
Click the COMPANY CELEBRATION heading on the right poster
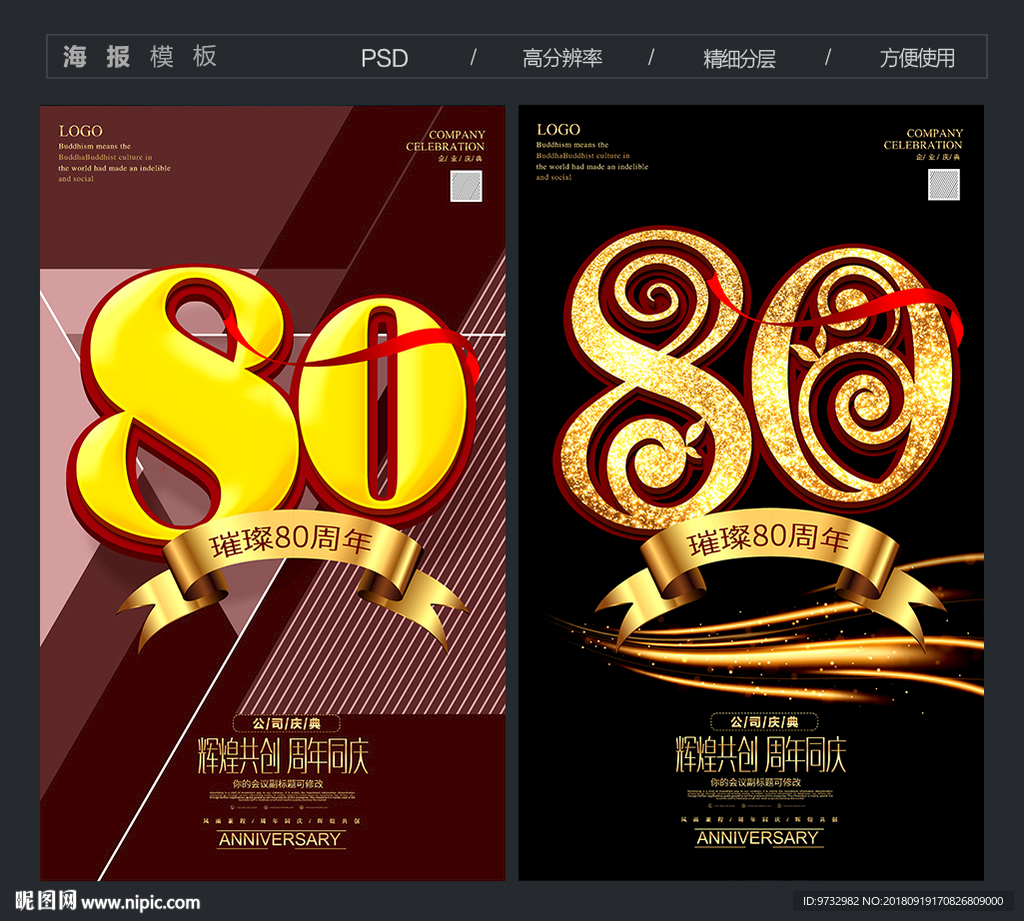click(934, 140)
